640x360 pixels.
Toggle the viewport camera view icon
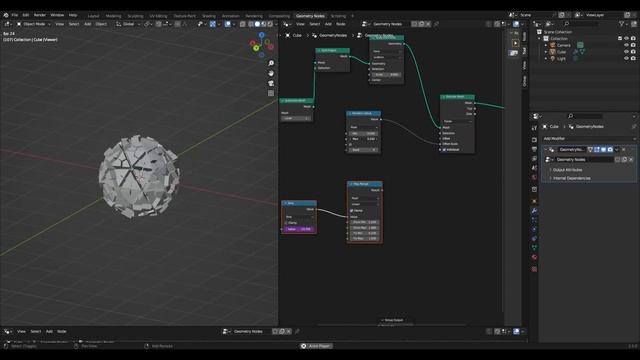(271, 83)
